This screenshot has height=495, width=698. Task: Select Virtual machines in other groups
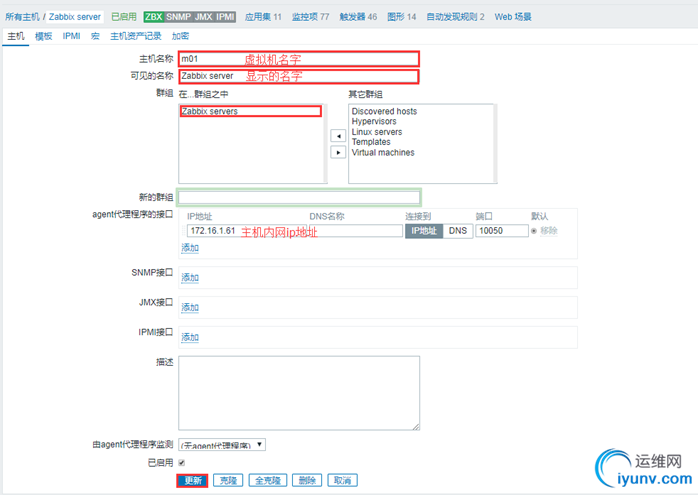click(x=383, y=153)
